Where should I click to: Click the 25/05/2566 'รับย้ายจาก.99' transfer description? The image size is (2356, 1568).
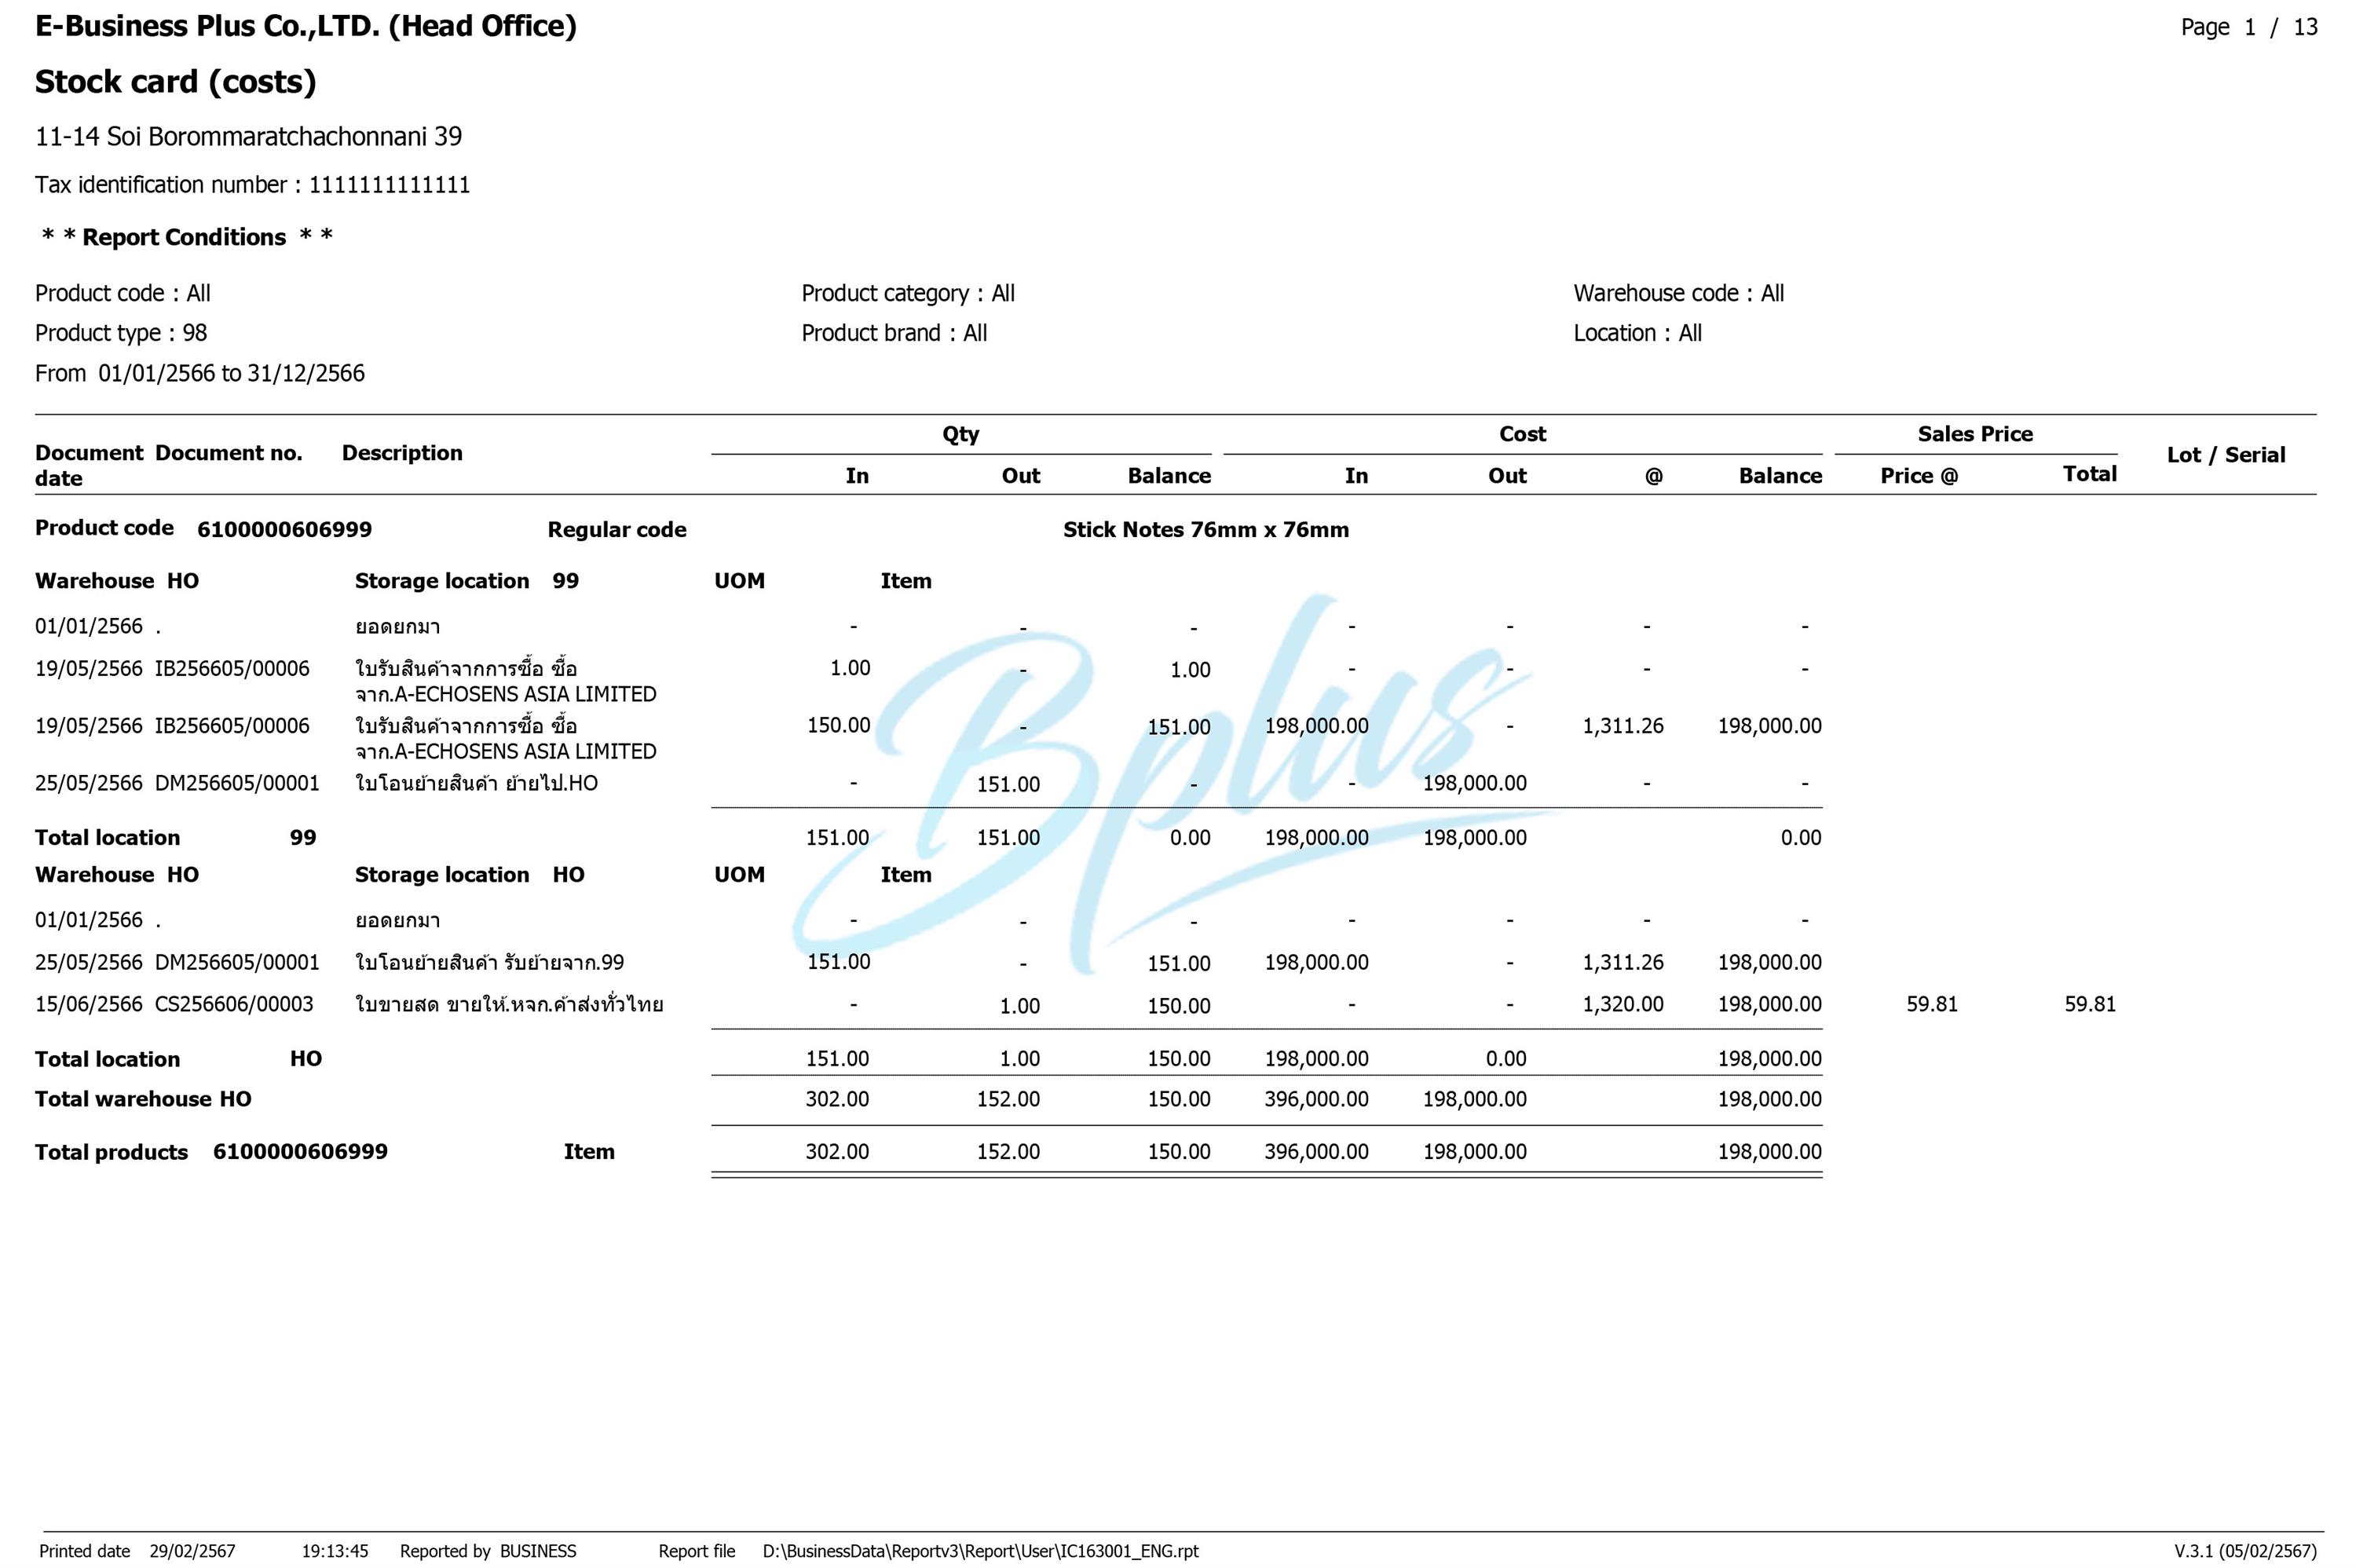pyautogui.click(x=489, y=962)
